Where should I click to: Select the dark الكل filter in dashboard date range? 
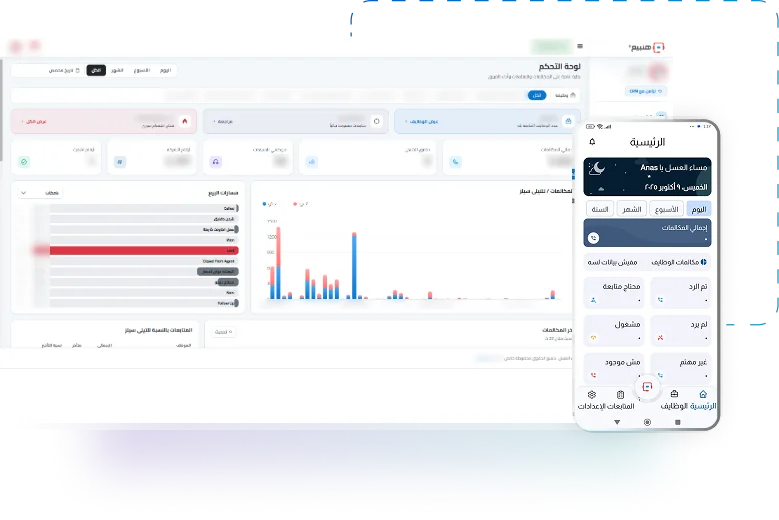(96, 71)
